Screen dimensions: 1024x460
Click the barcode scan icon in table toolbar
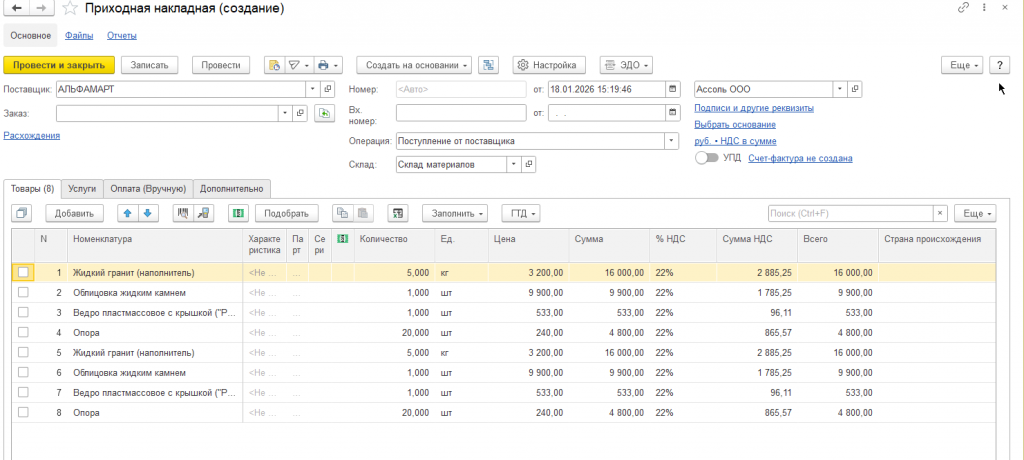[x=182, y=213]
